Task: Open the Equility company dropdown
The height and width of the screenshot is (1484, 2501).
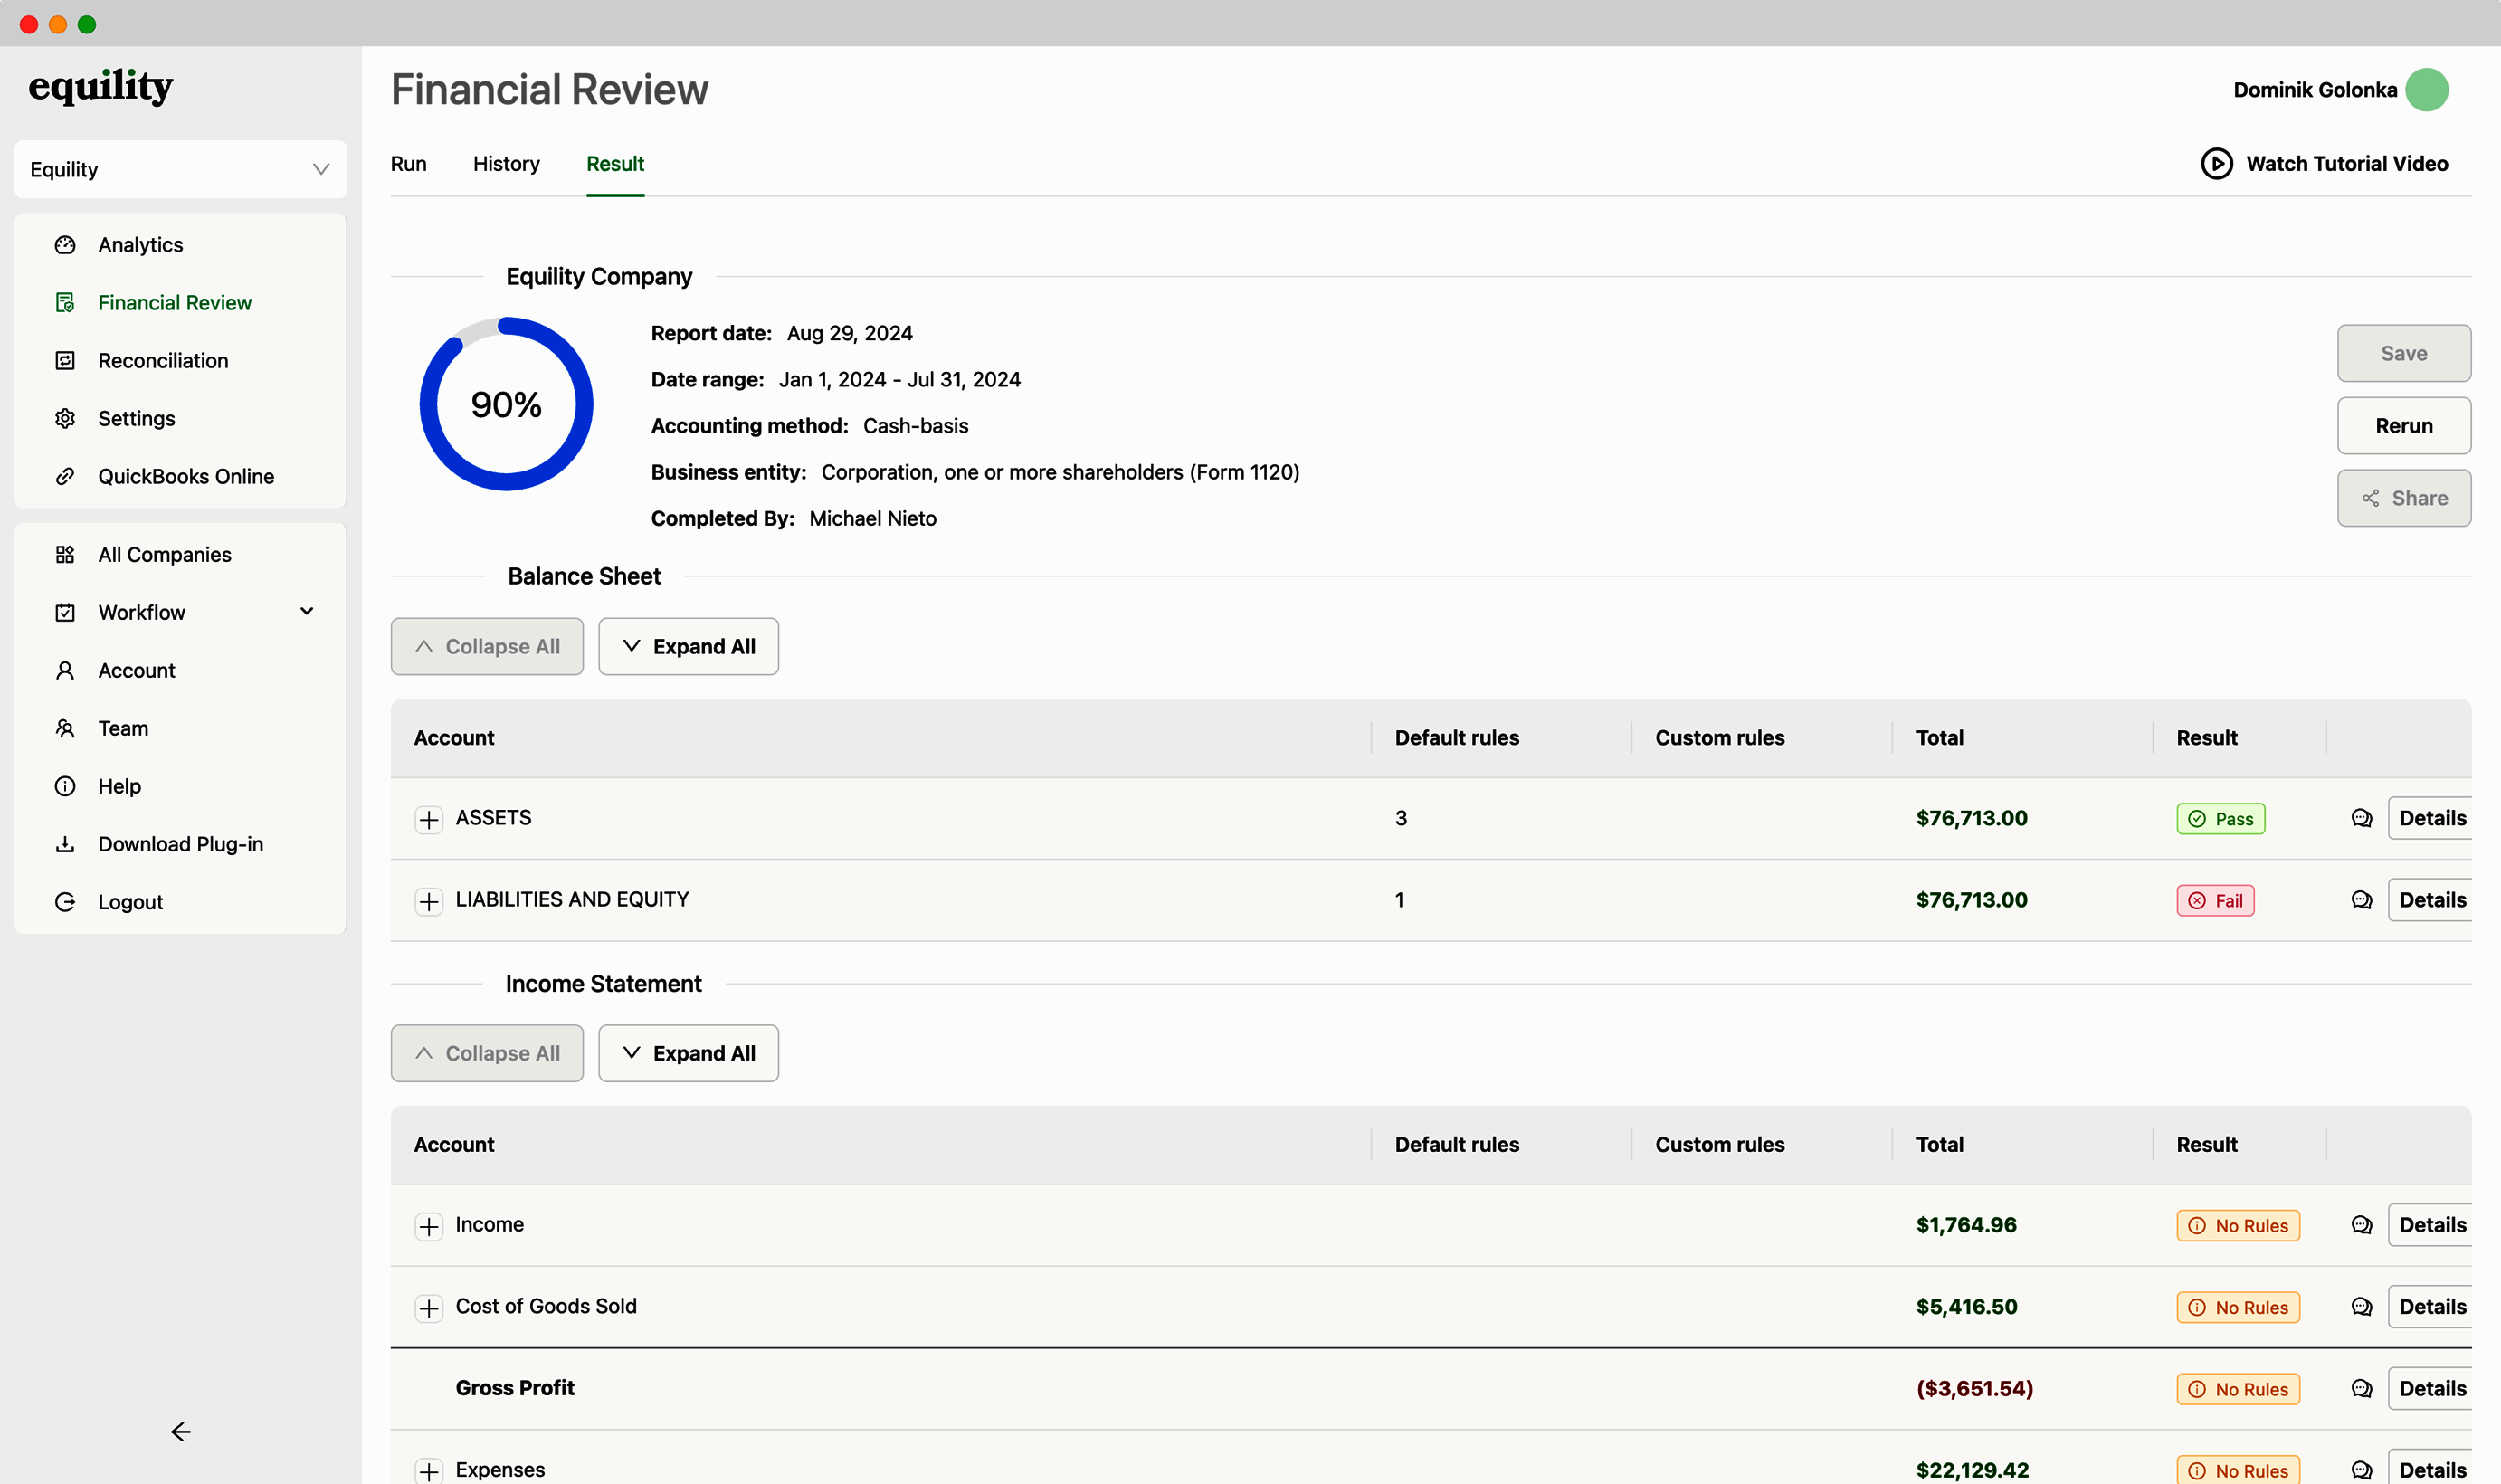Action: (181, 169)
